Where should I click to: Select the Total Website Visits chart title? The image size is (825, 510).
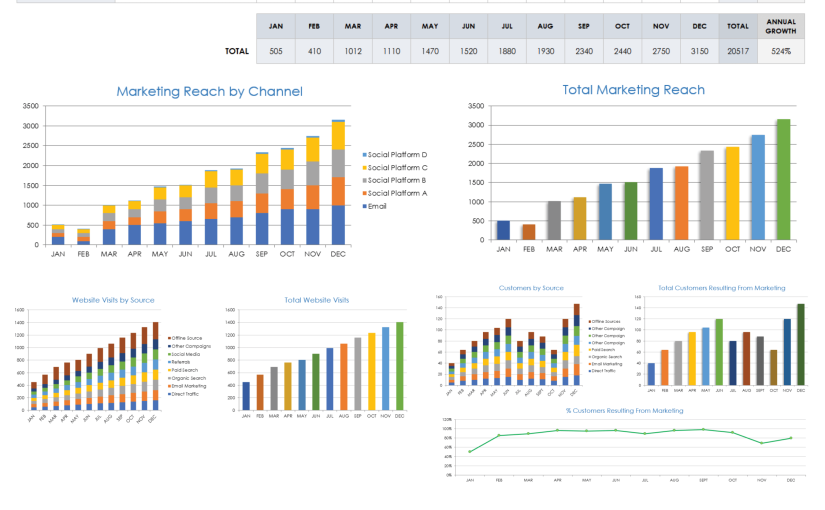[x=317, y=300]
